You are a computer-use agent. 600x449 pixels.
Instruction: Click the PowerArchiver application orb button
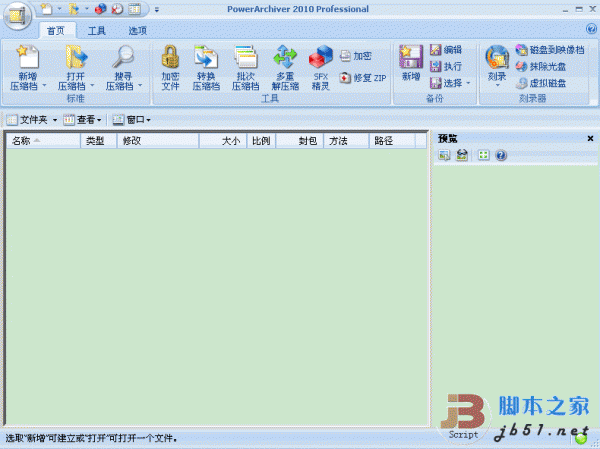[17, 16]
